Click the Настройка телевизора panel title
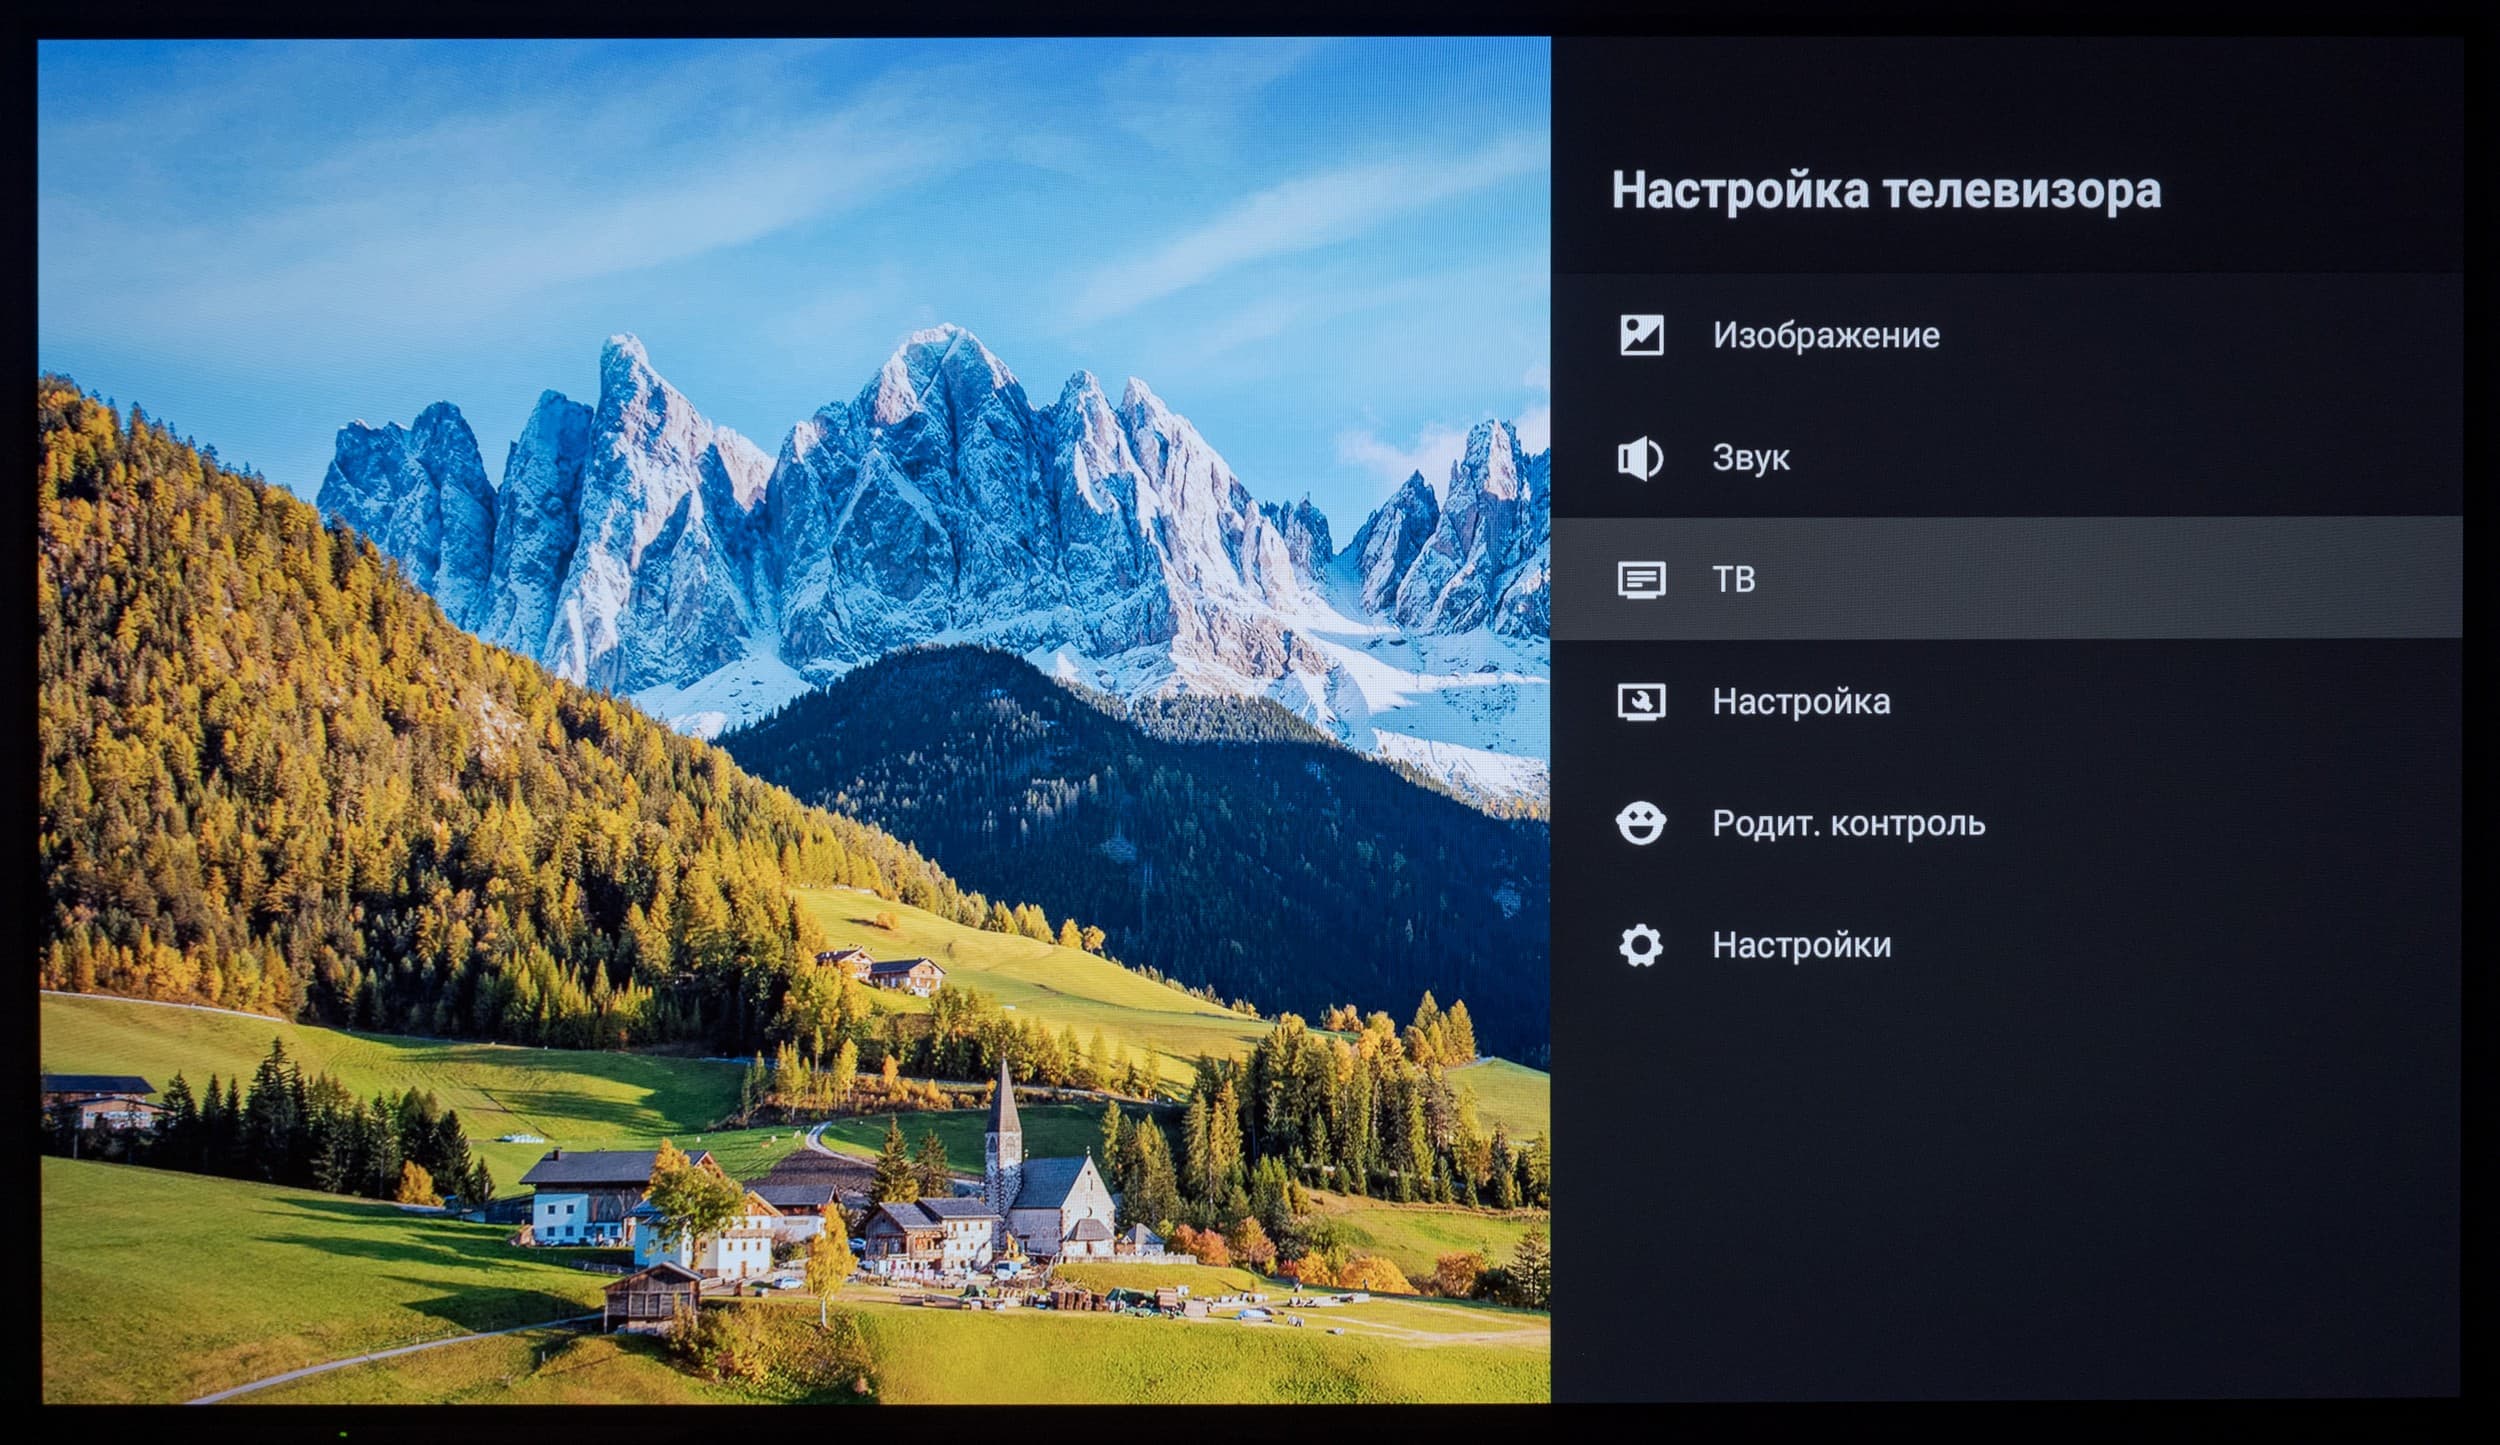The width and height of the screenshot is (2500, 1445). coord(1885,190)
